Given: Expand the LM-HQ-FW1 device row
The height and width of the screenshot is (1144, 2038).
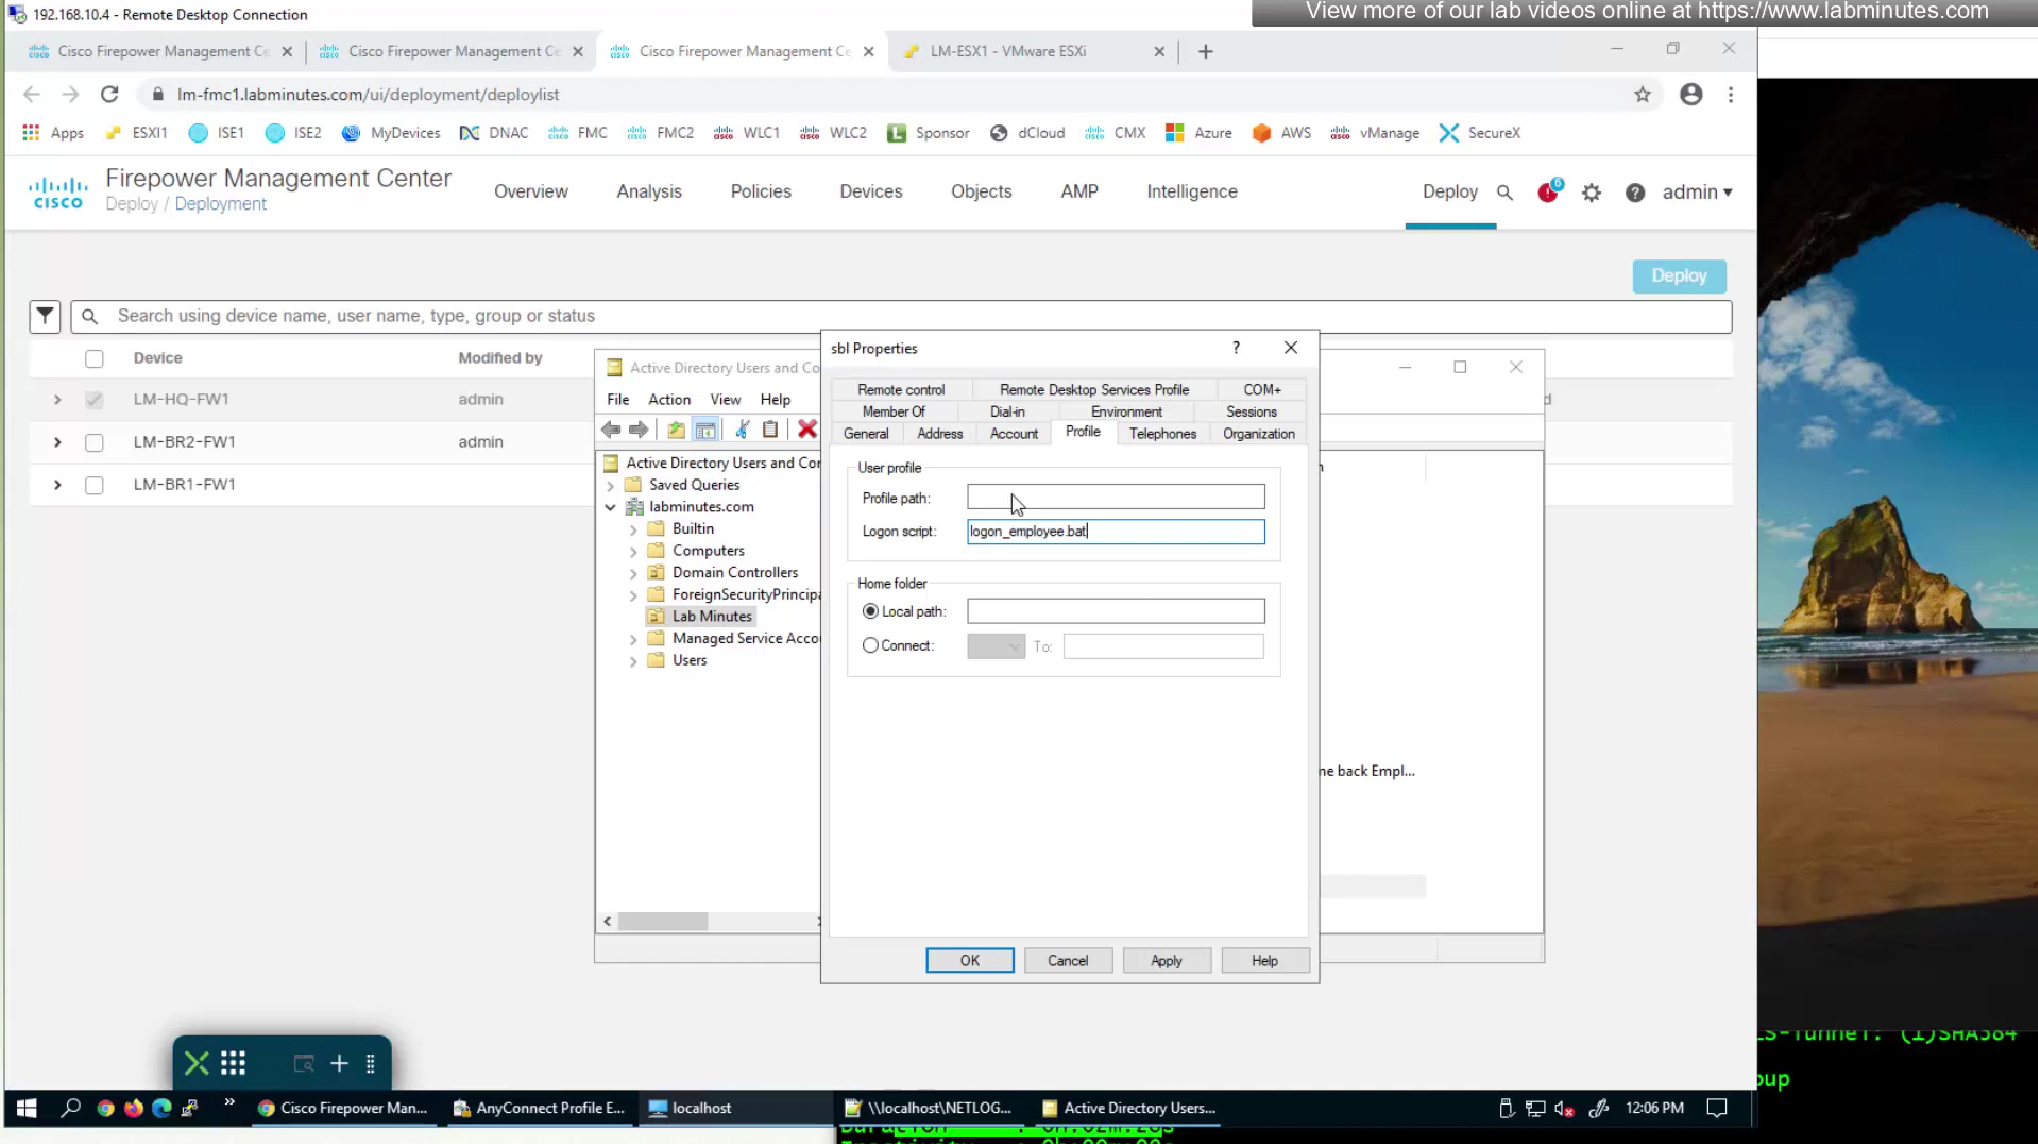Looking at the screenshot, I should click(57, 399).
